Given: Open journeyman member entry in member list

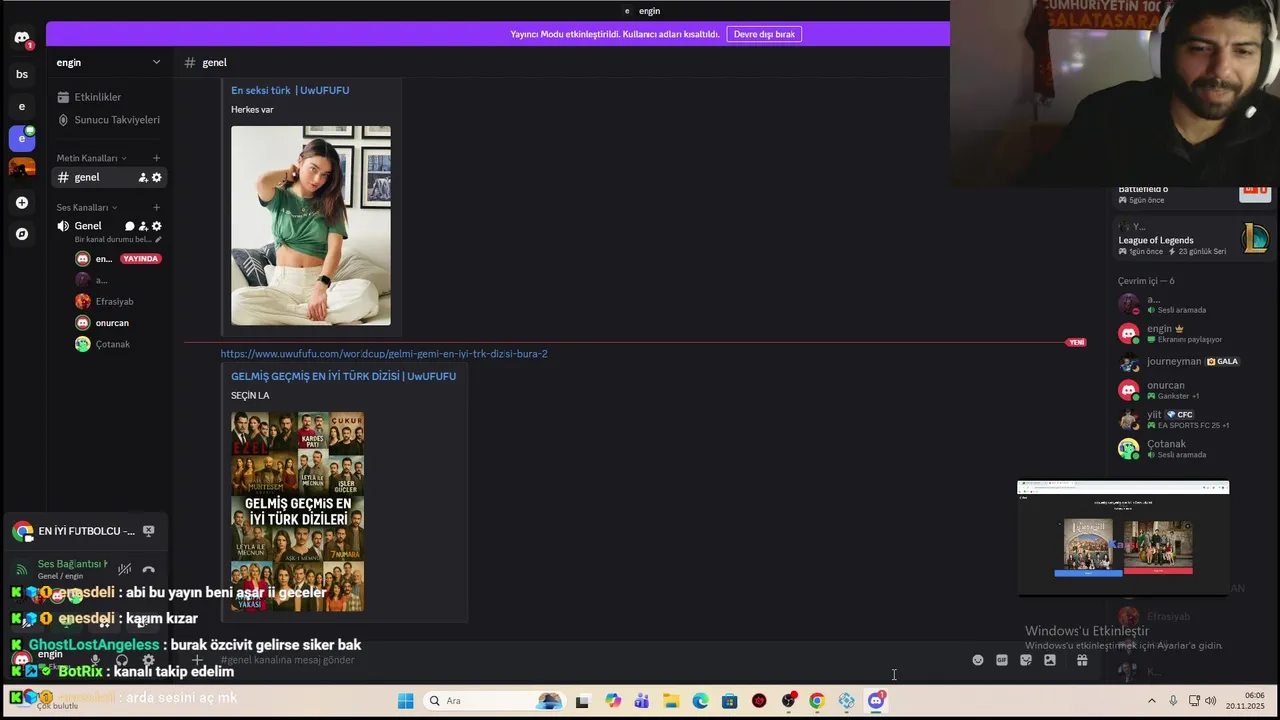Looking at the screenshot, I should pyautogui.click(x=1192, y=362).
